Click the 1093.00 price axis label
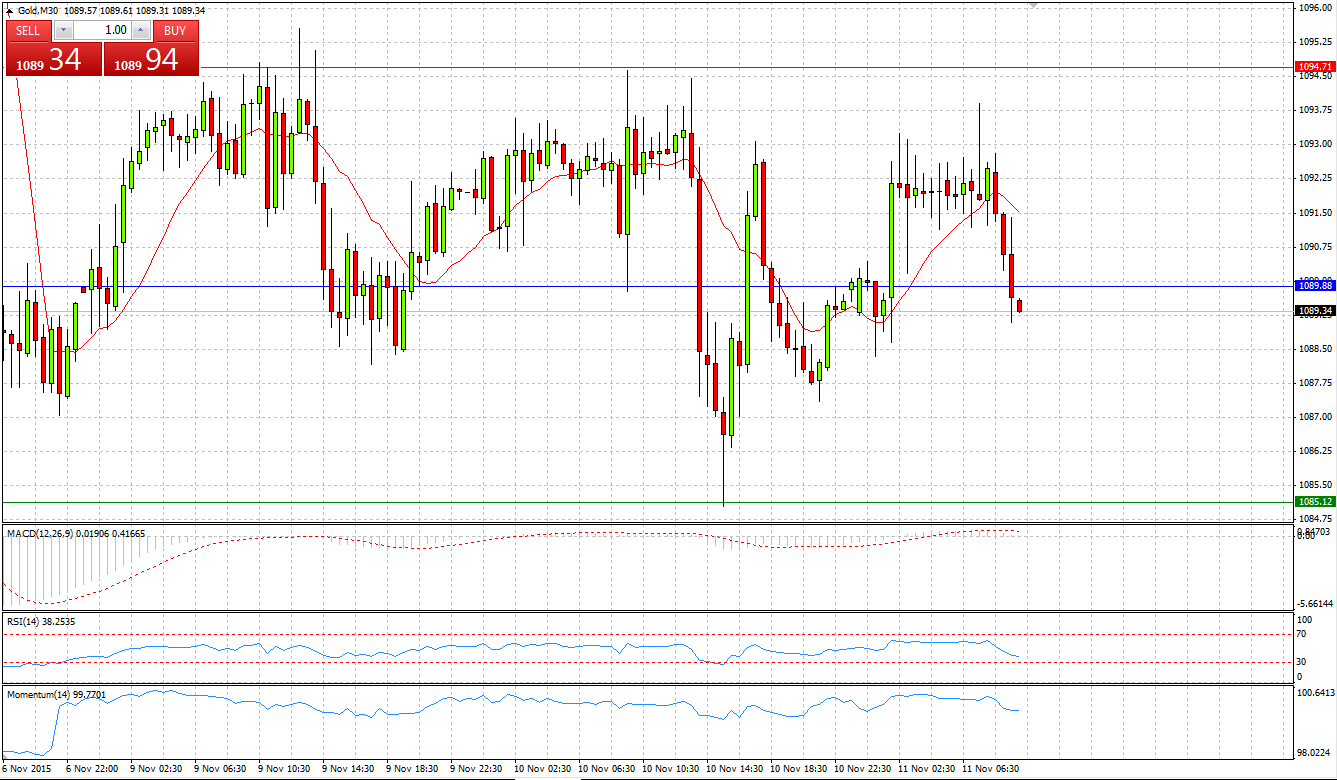Screen dimensions: 1337x780 coord(1314,144)
